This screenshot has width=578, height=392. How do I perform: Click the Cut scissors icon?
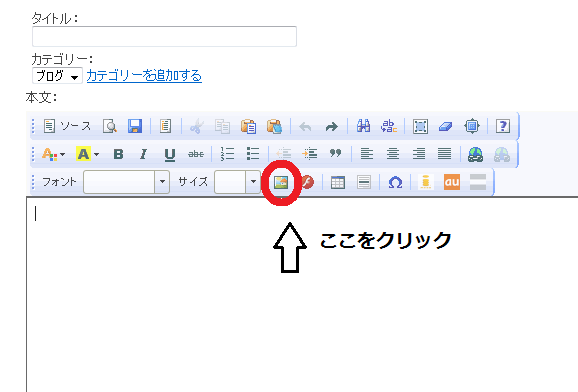[196, 126]
